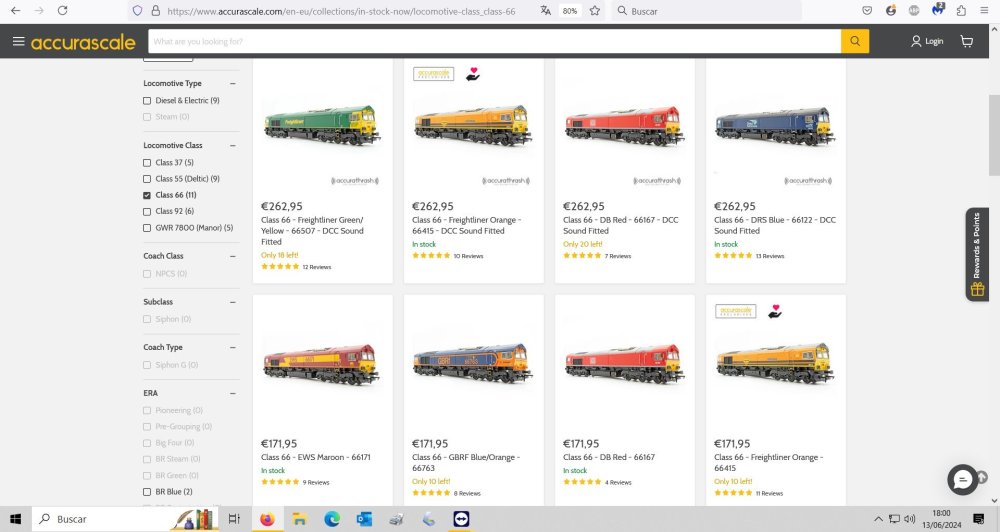
Task: Click the GBRF blue/orange locomotive image
Action: click(473, 362)
